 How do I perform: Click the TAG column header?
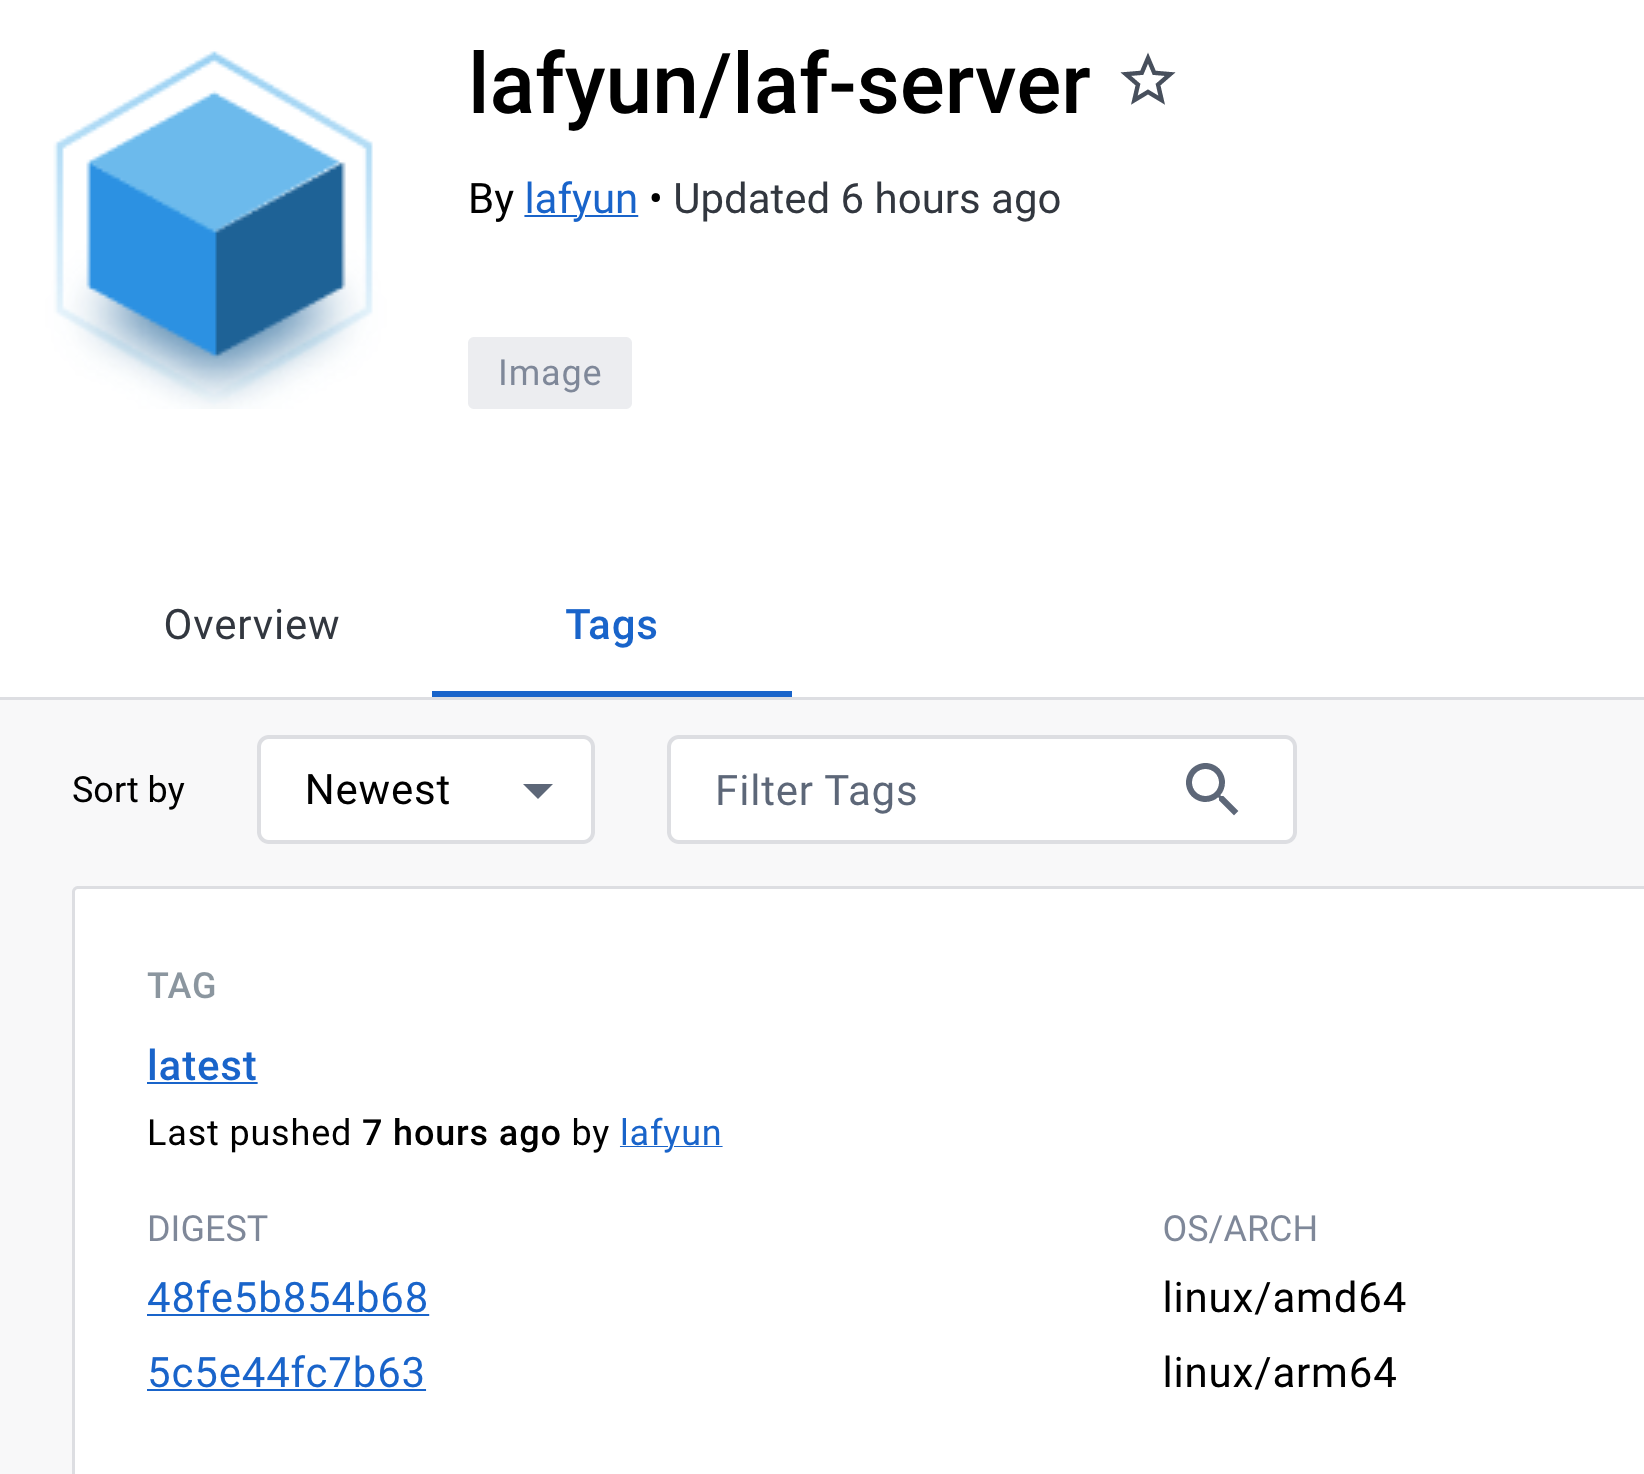tap(181, 985)
